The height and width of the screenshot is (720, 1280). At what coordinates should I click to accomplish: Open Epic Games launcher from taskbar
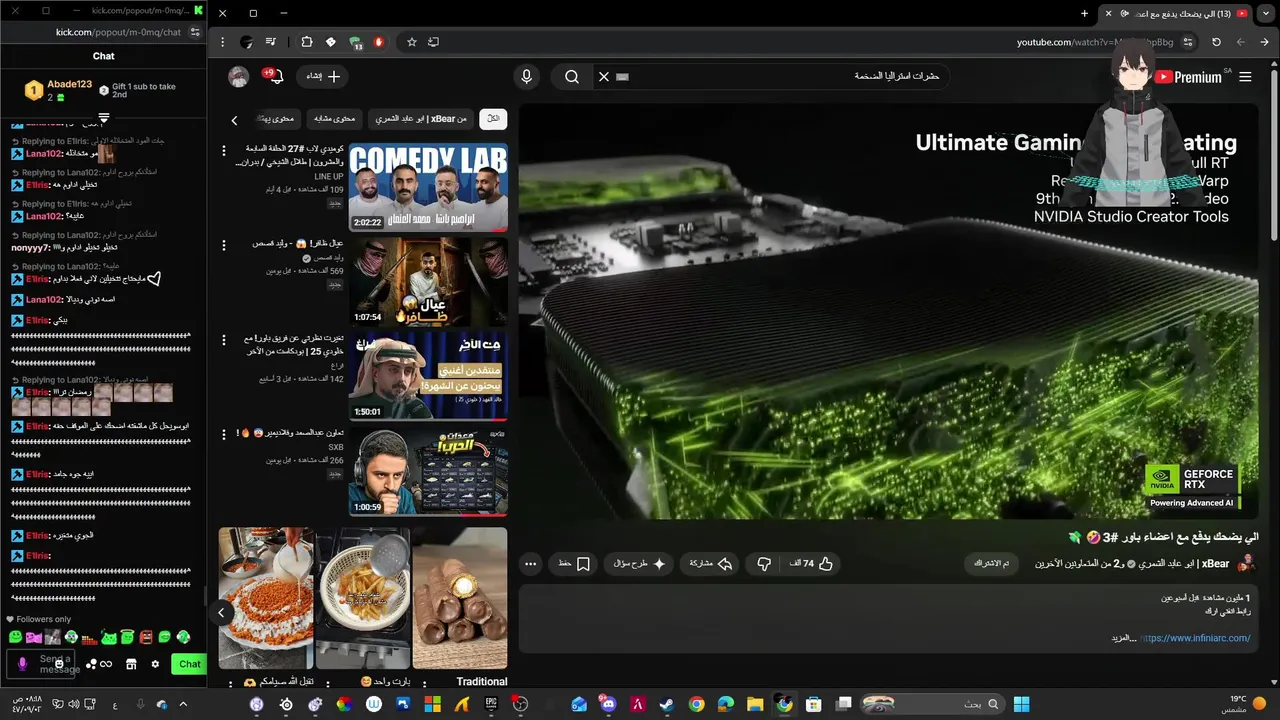click(491, 704)
